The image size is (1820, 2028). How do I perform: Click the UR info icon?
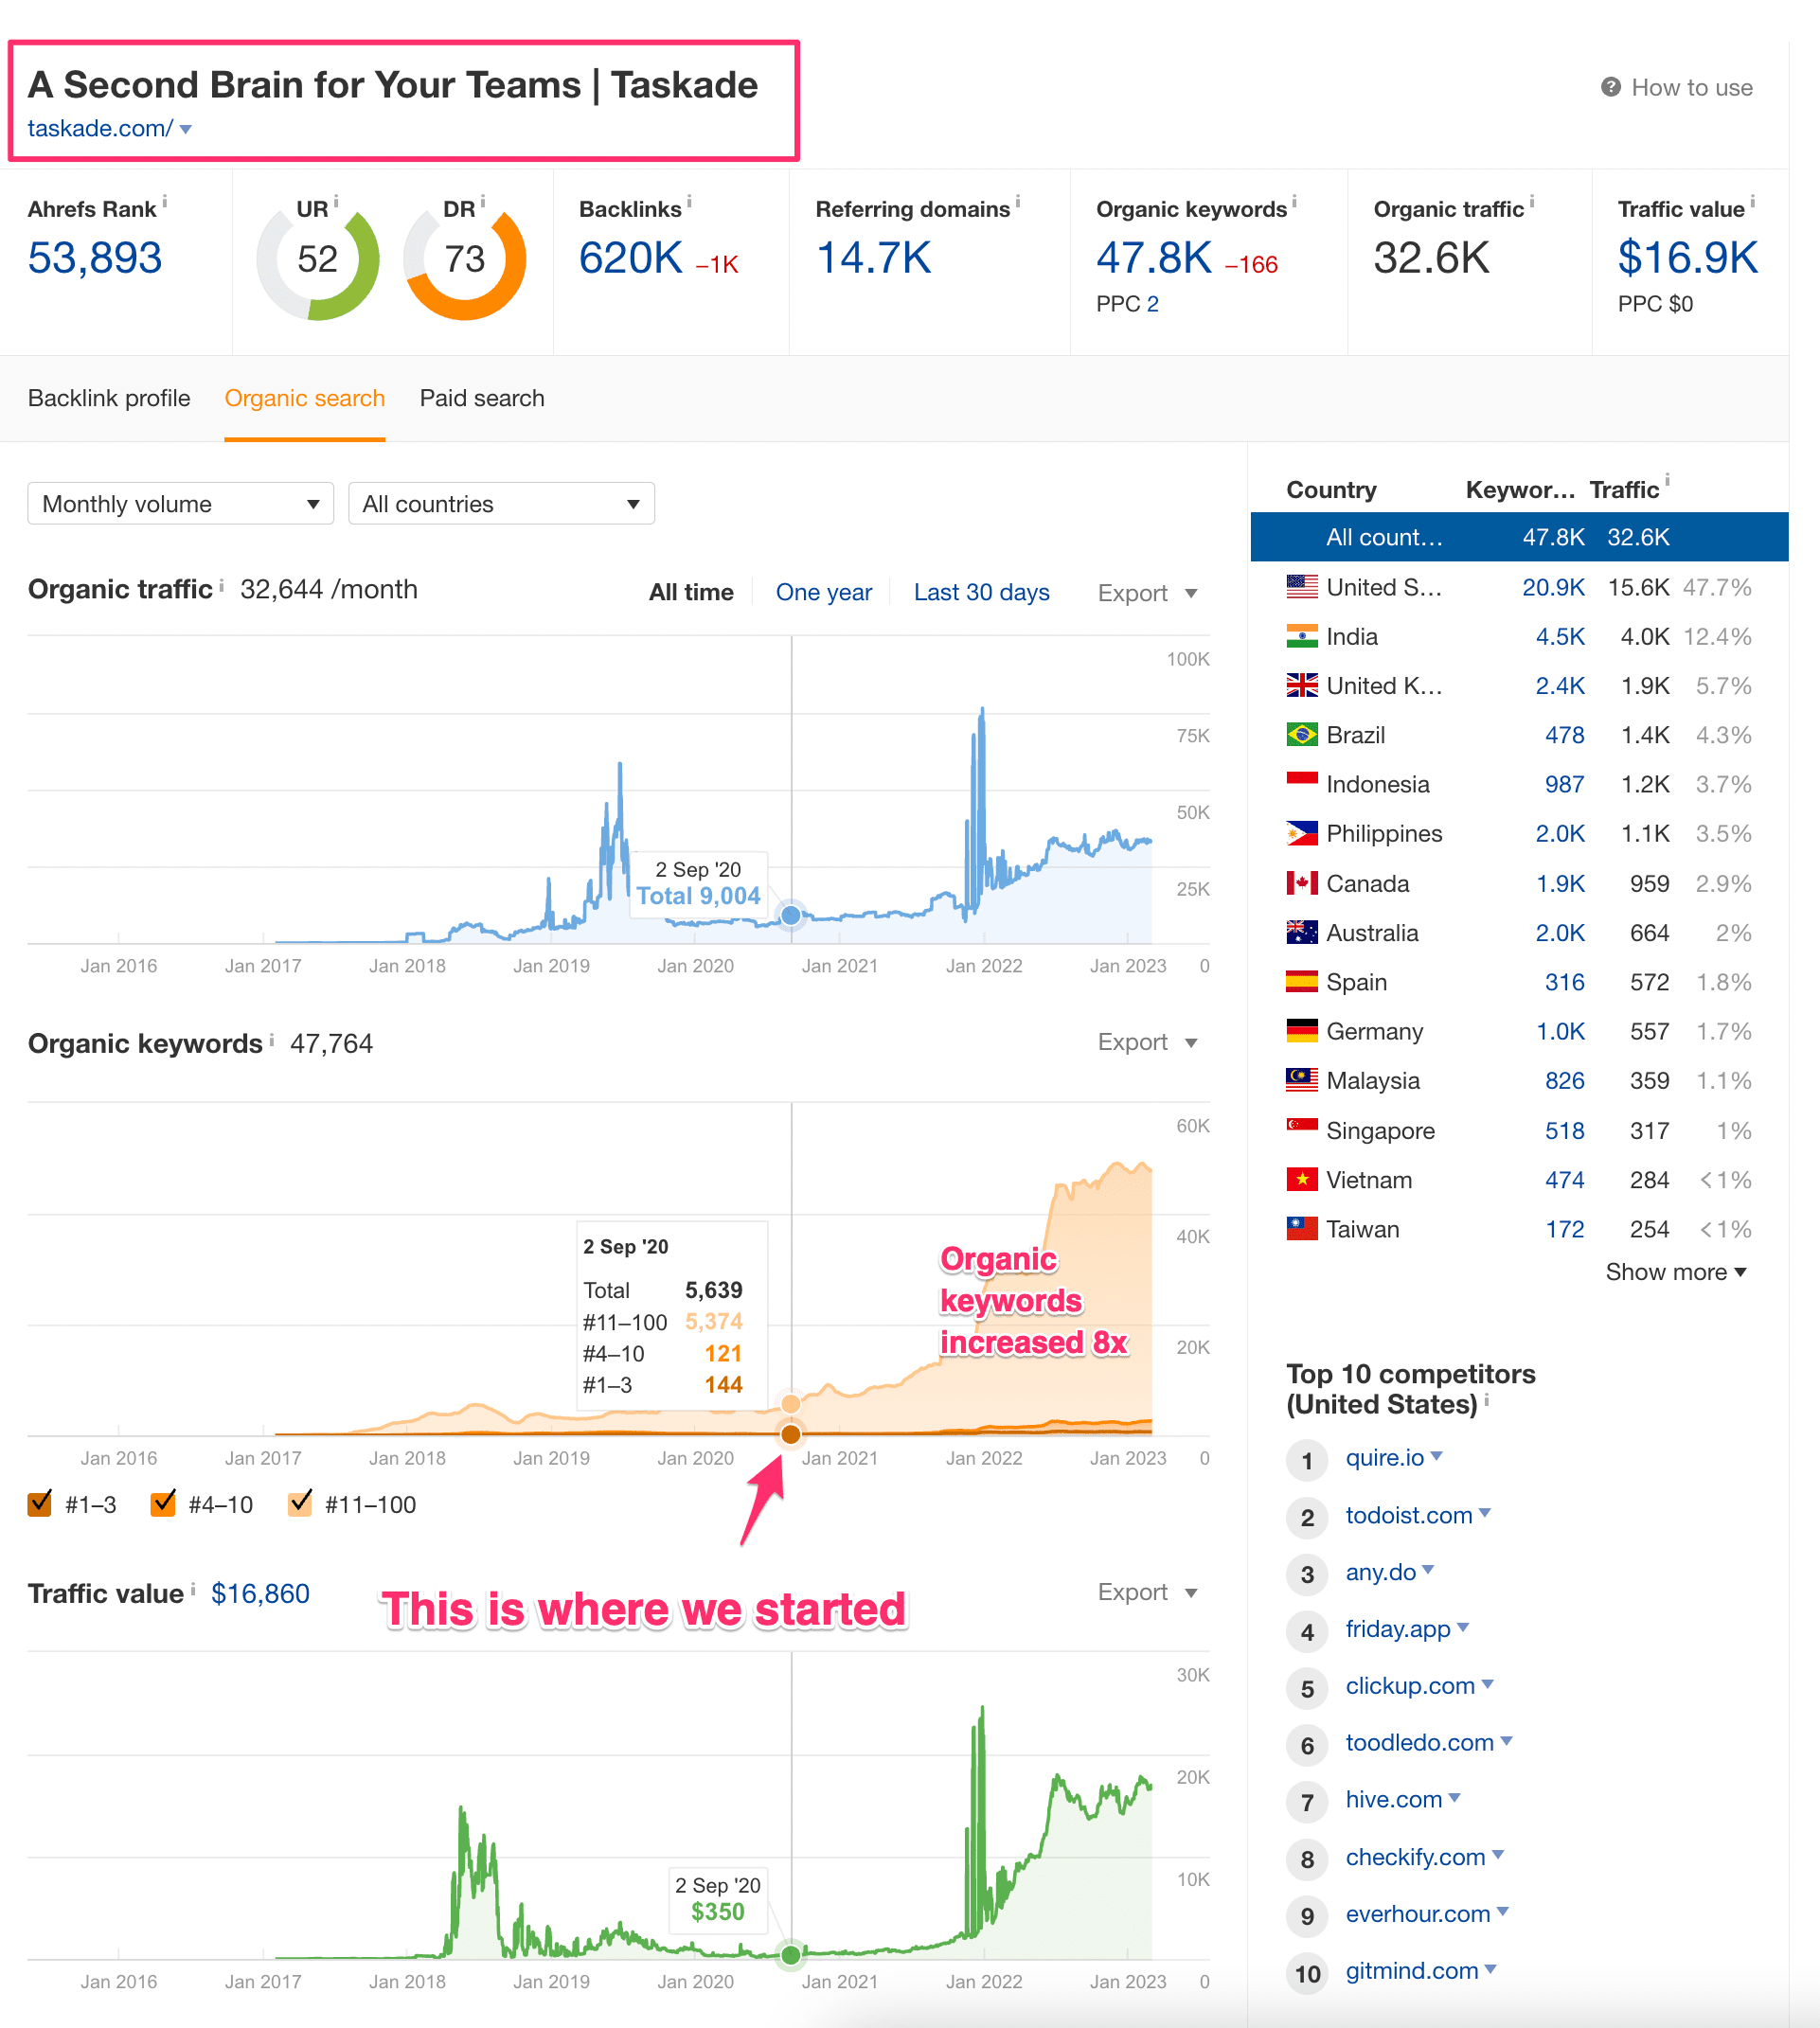[x=336, y=201]
